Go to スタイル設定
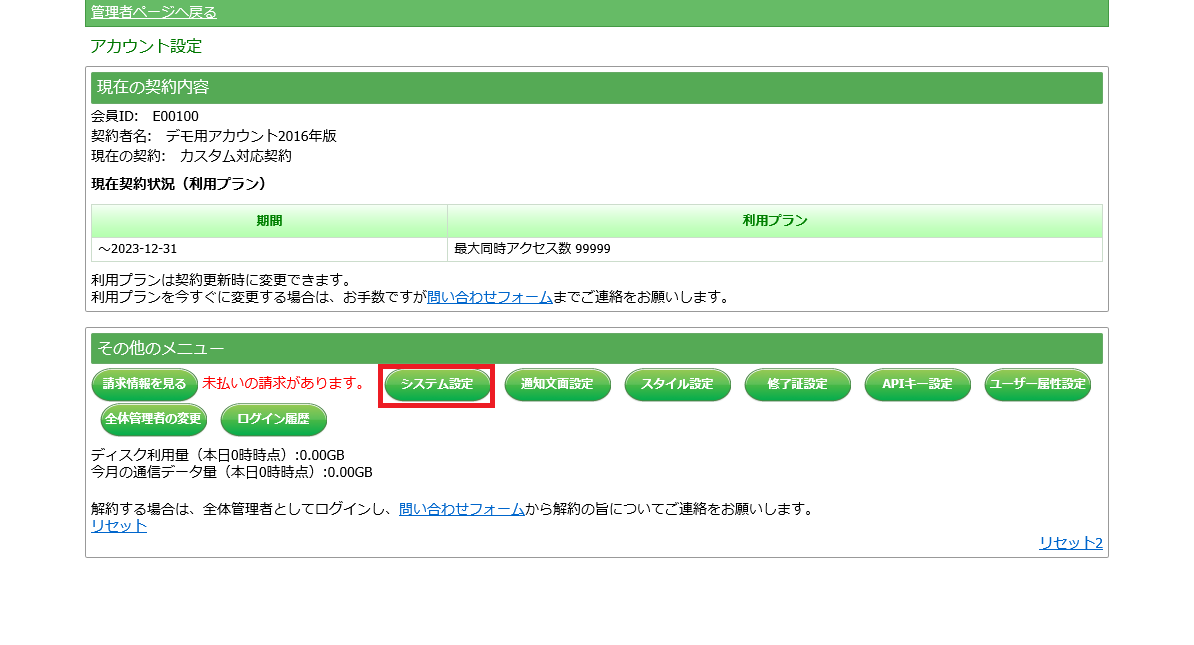Screen dimensions: 1194x645 tap(678, 385)
